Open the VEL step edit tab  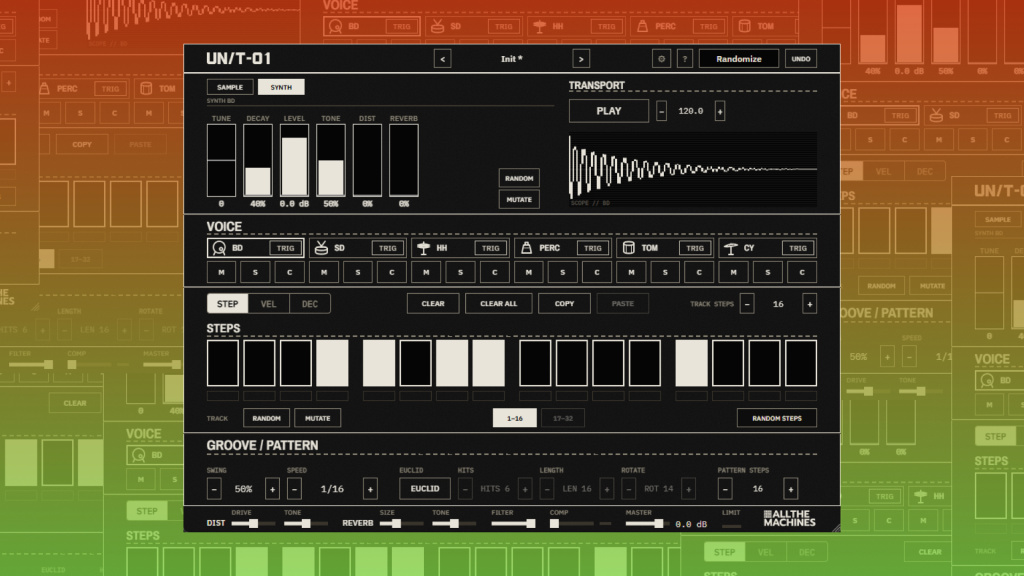point(268,304)
